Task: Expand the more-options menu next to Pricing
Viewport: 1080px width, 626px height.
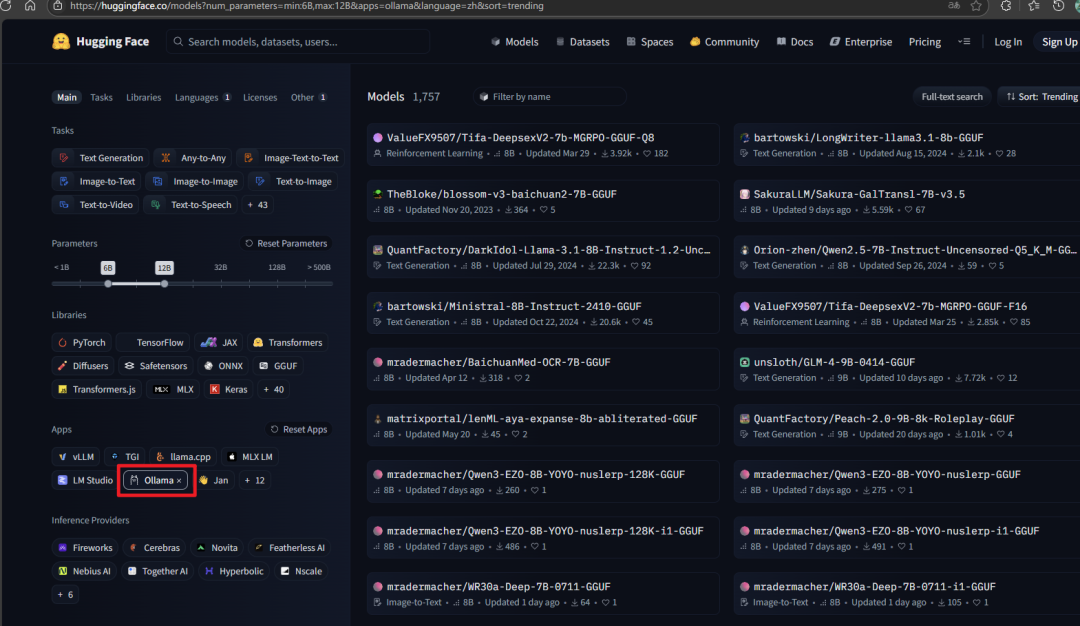Action: coord(964,41)
